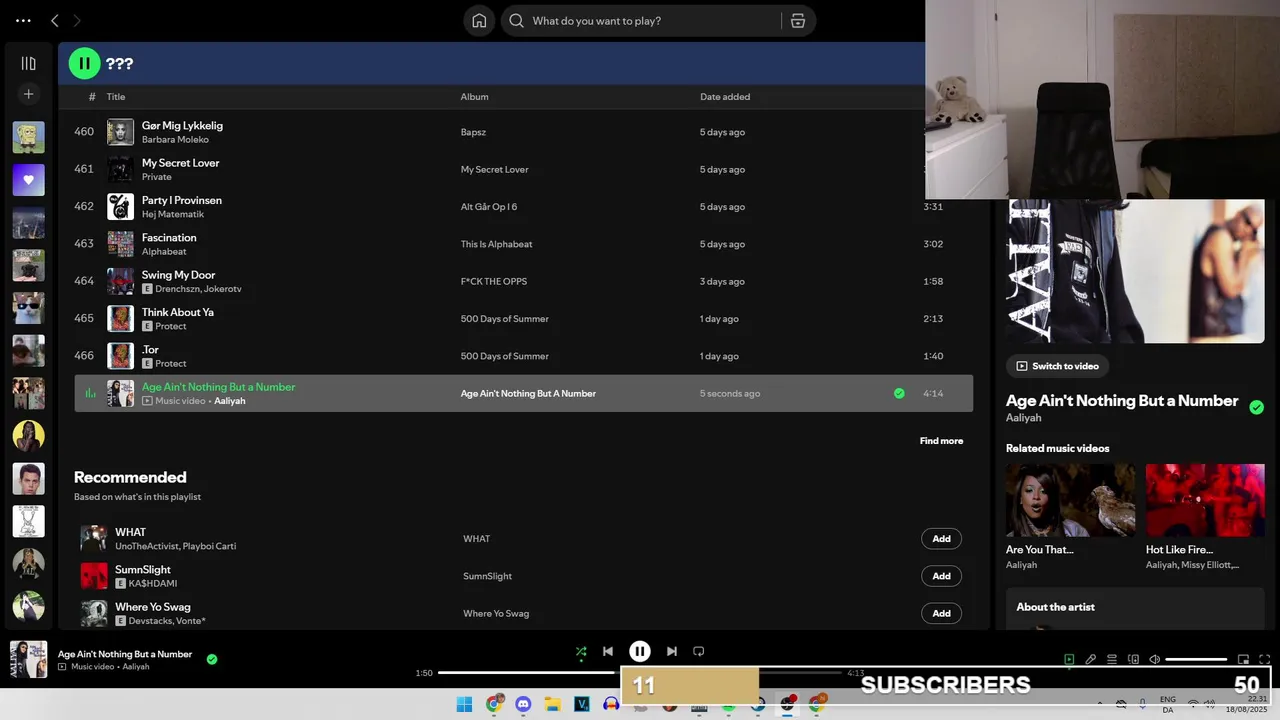Open the three-dot app menu
Screen dimensions: 1280x720
click(x=23, y=21)
